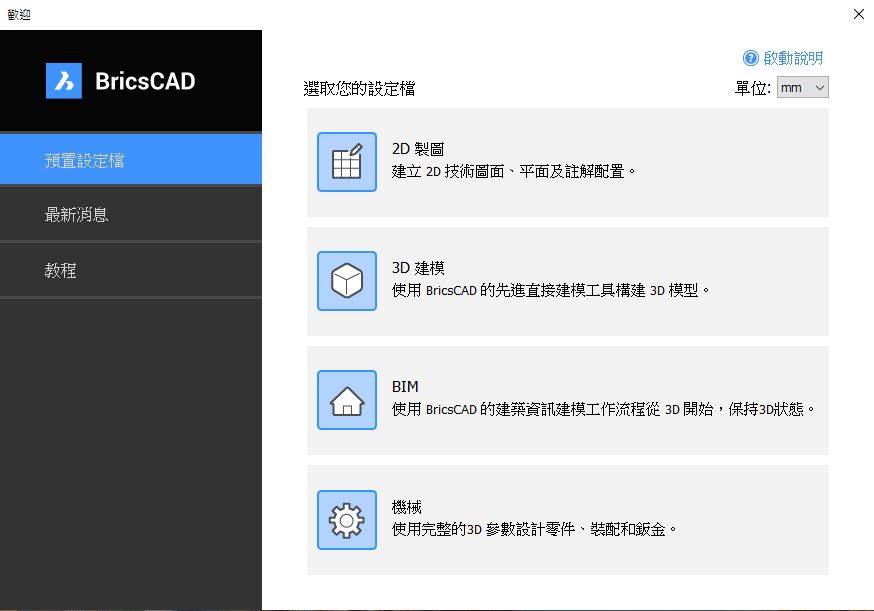Click the 2D 製圖 profile title
874x611 pixels.
point(418,149)
